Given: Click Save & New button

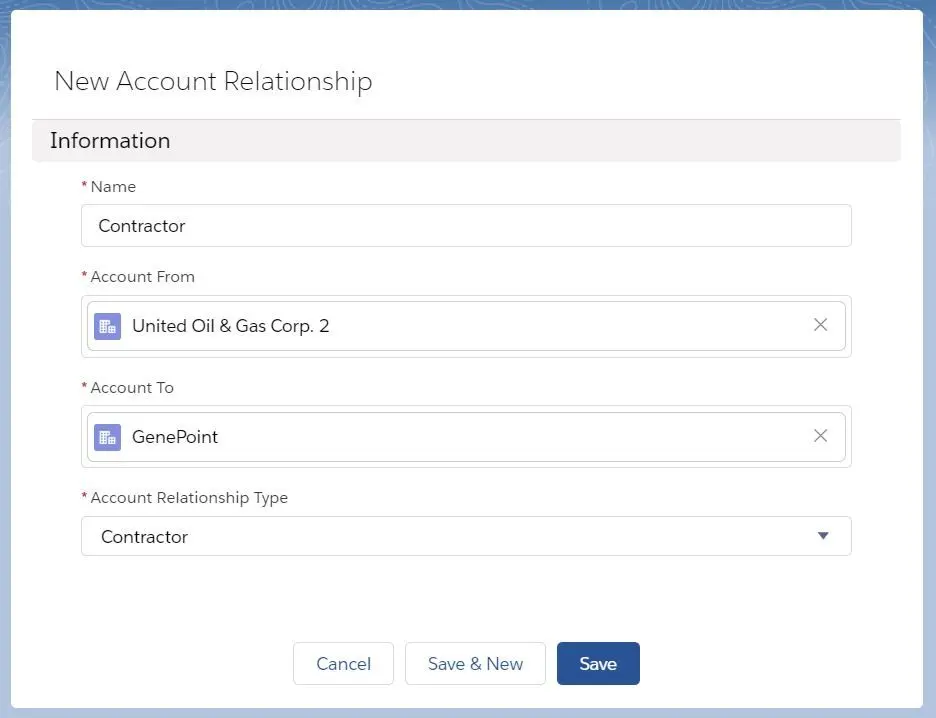Looking at the screenshot, I should pyautogui.click(x=475, y=664).
